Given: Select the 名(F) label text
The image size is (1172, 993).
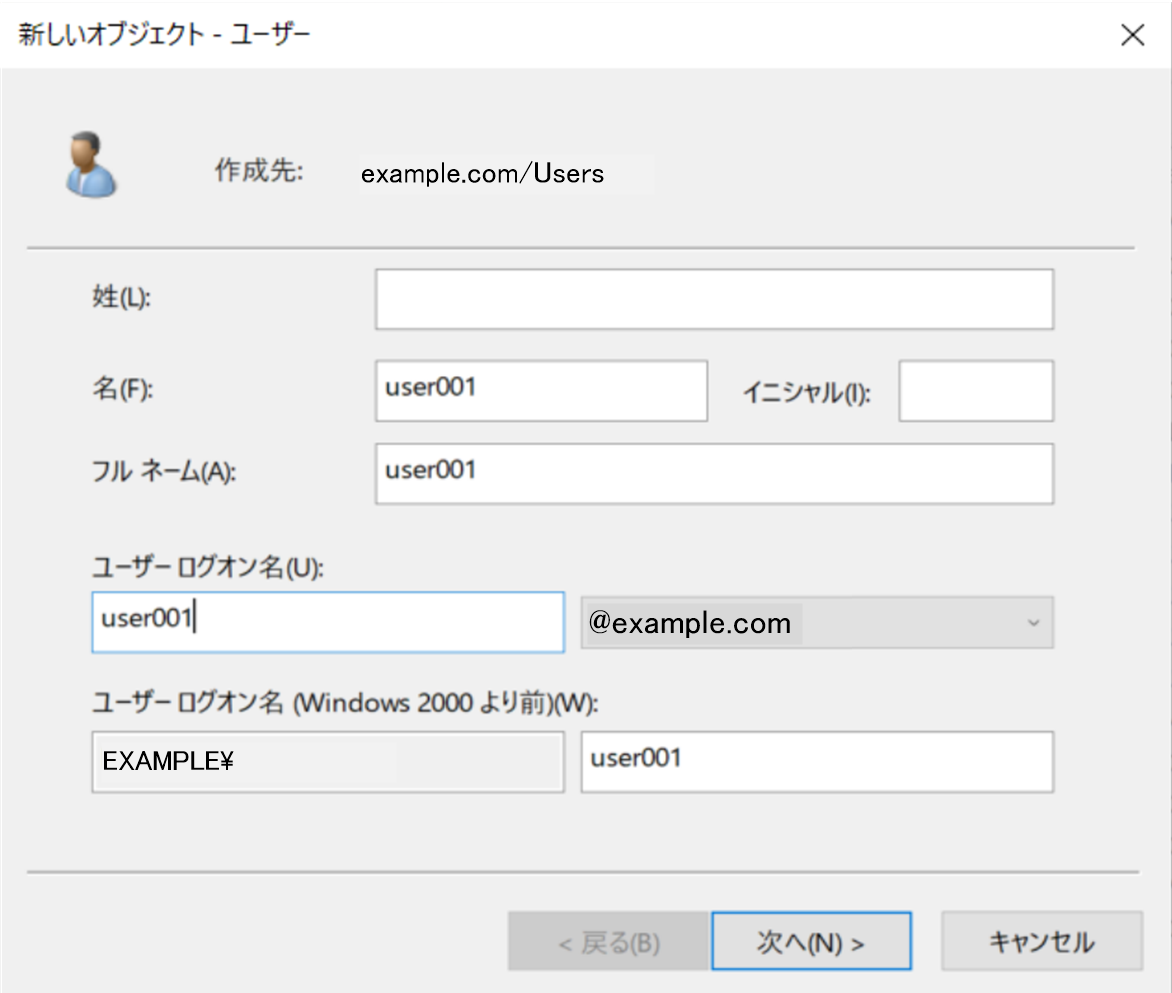Looking at the screenshot, I should coord(123,391).
